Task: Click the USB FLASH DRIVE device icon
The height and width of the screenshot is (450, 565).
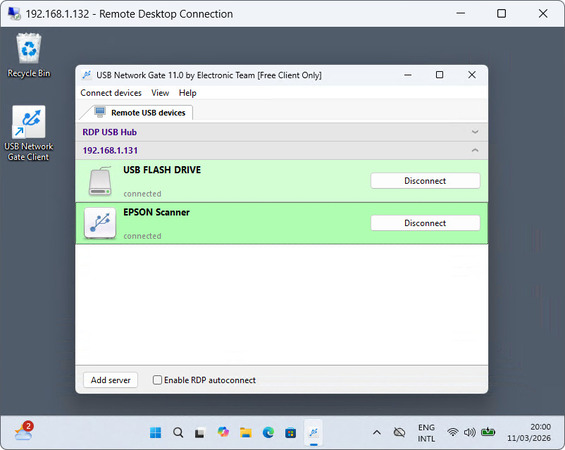Action: coord(100,181)
